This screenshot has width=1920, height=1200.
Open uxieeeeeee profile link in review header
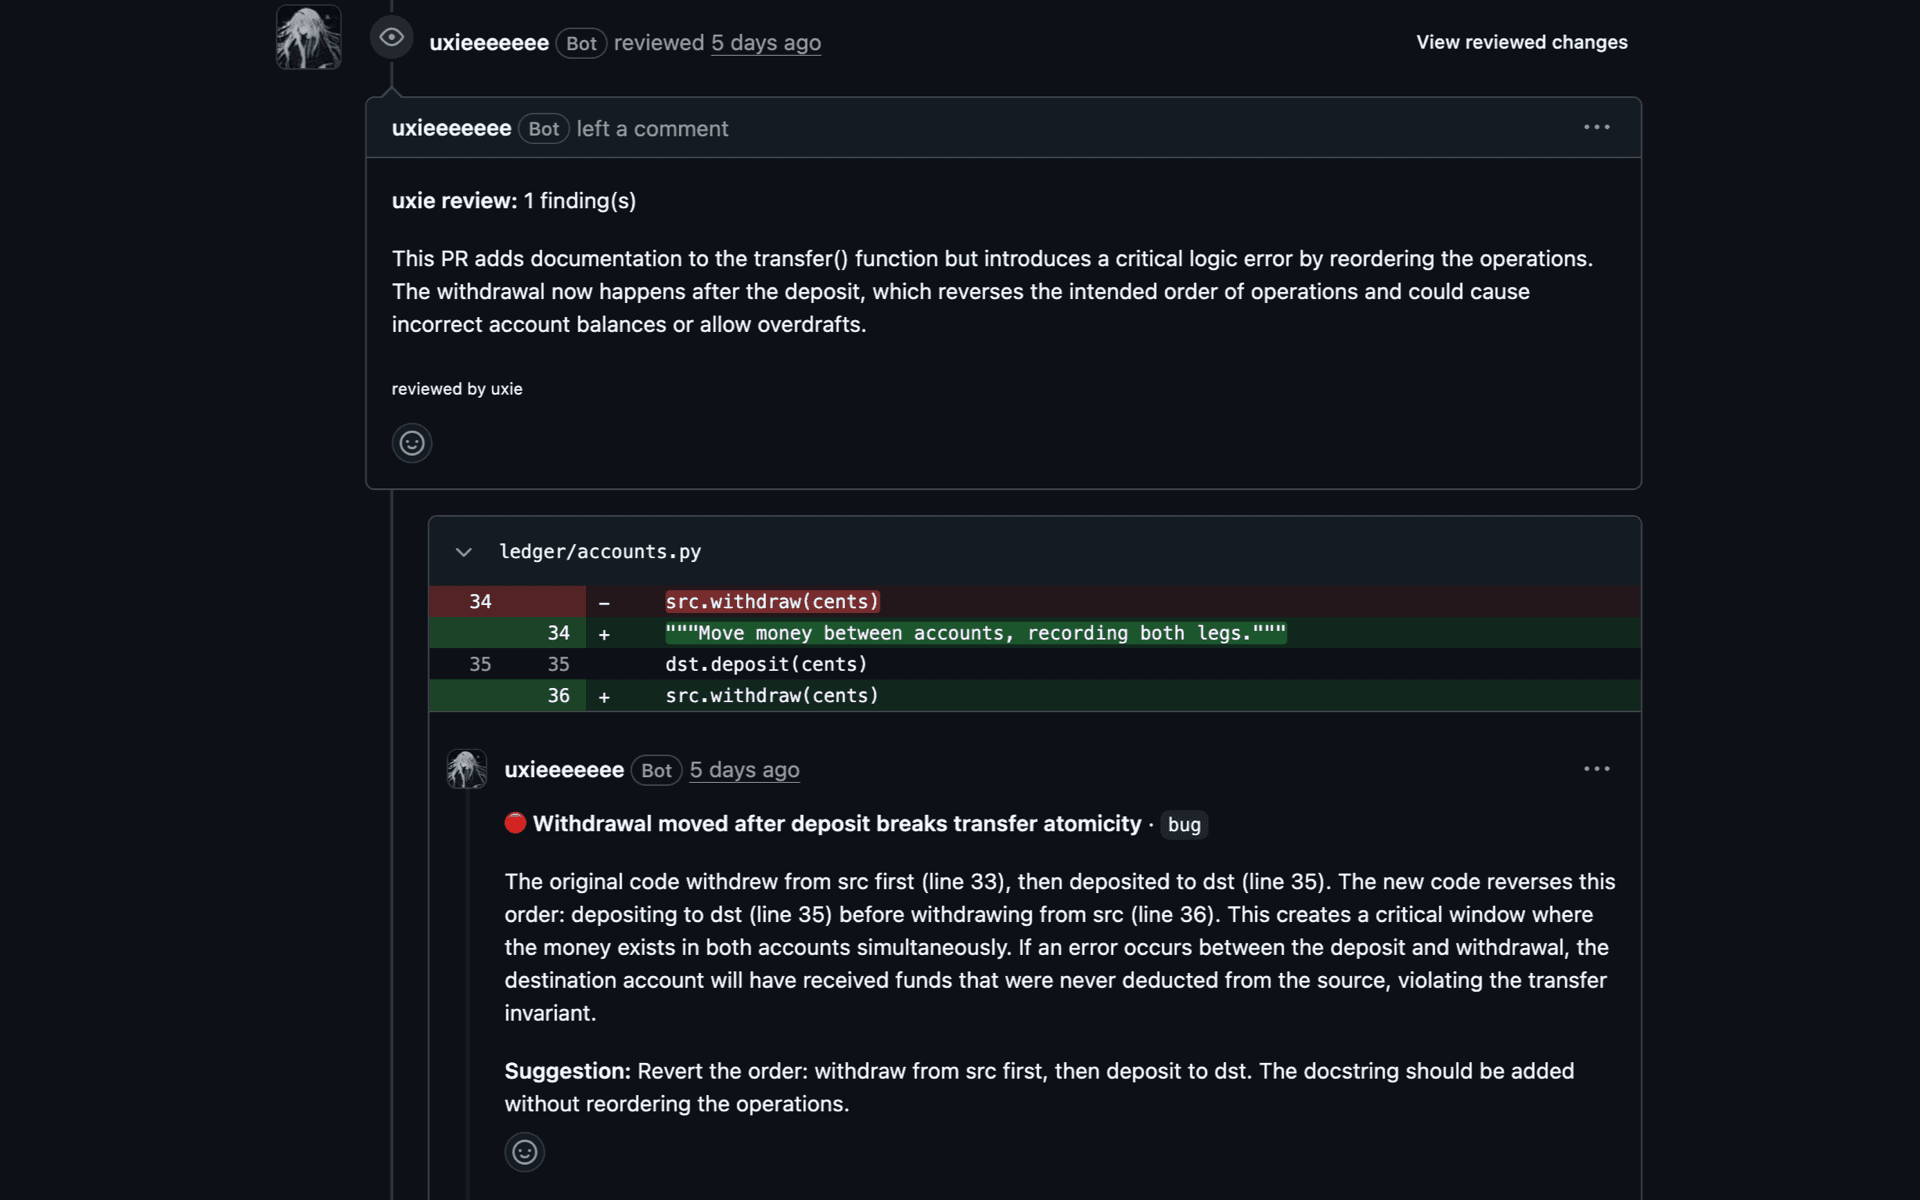[489, 43]
